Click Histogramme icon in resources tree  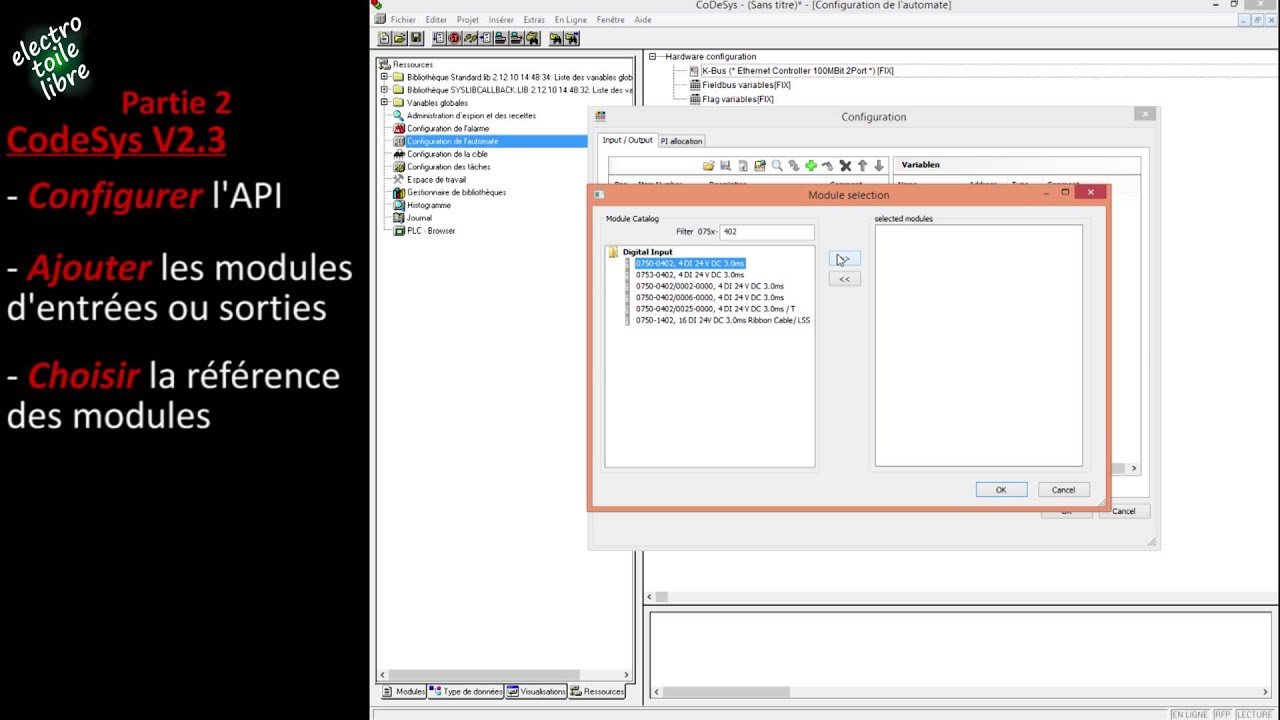399,205
